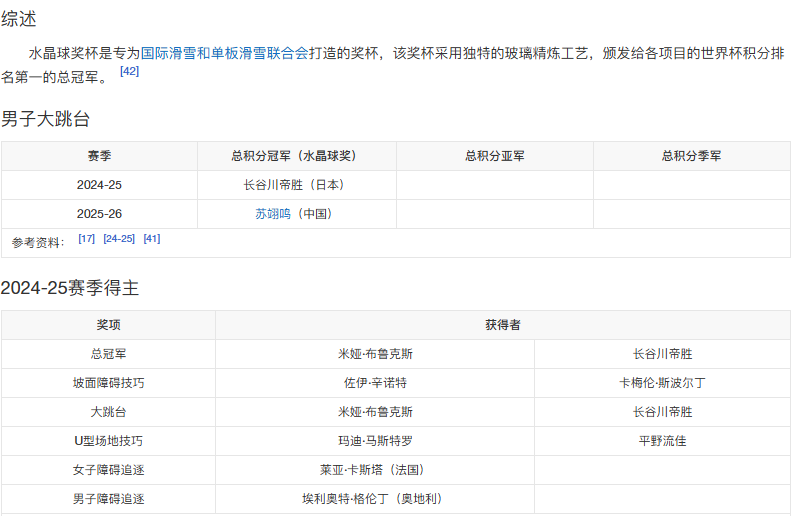The height and width of the screenshot is (516, 792).
Task: Click reference citation [42]
Action: point(129,71)
